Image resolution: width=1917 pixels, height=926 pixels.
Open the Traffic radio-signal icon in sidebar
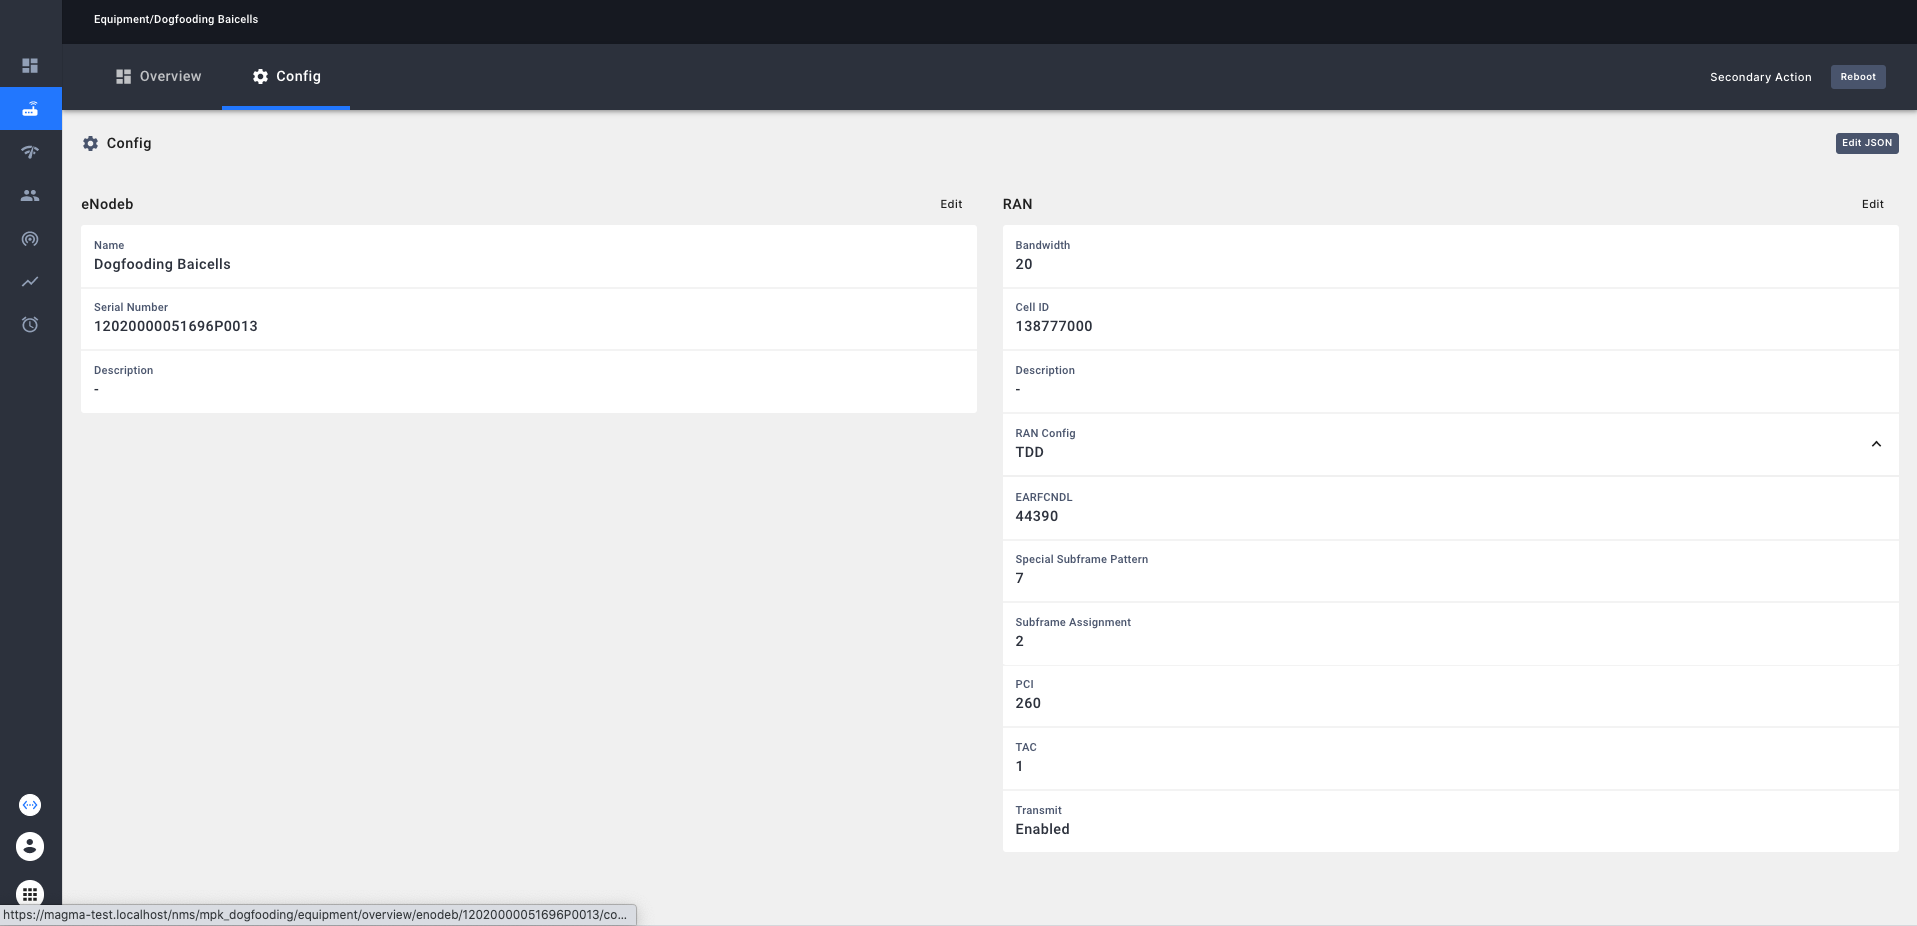30,239
